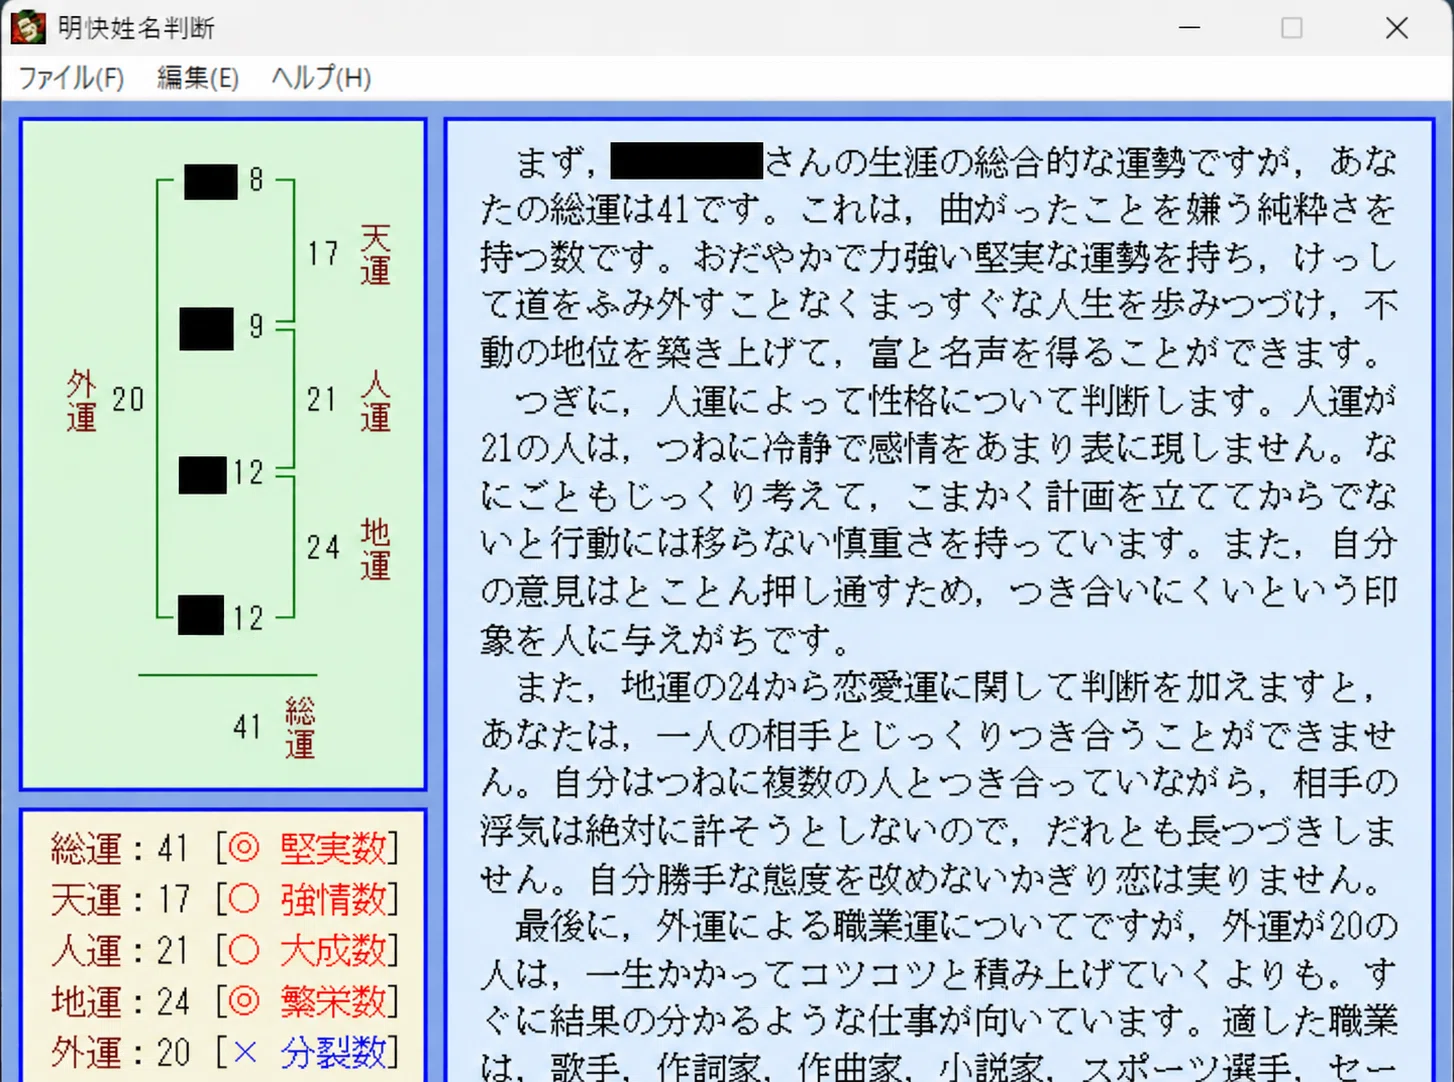The height and width of the screenshot is (1082, 1454).
Task: Click the circle mark next to 強情数
Action: click(244, 899)
